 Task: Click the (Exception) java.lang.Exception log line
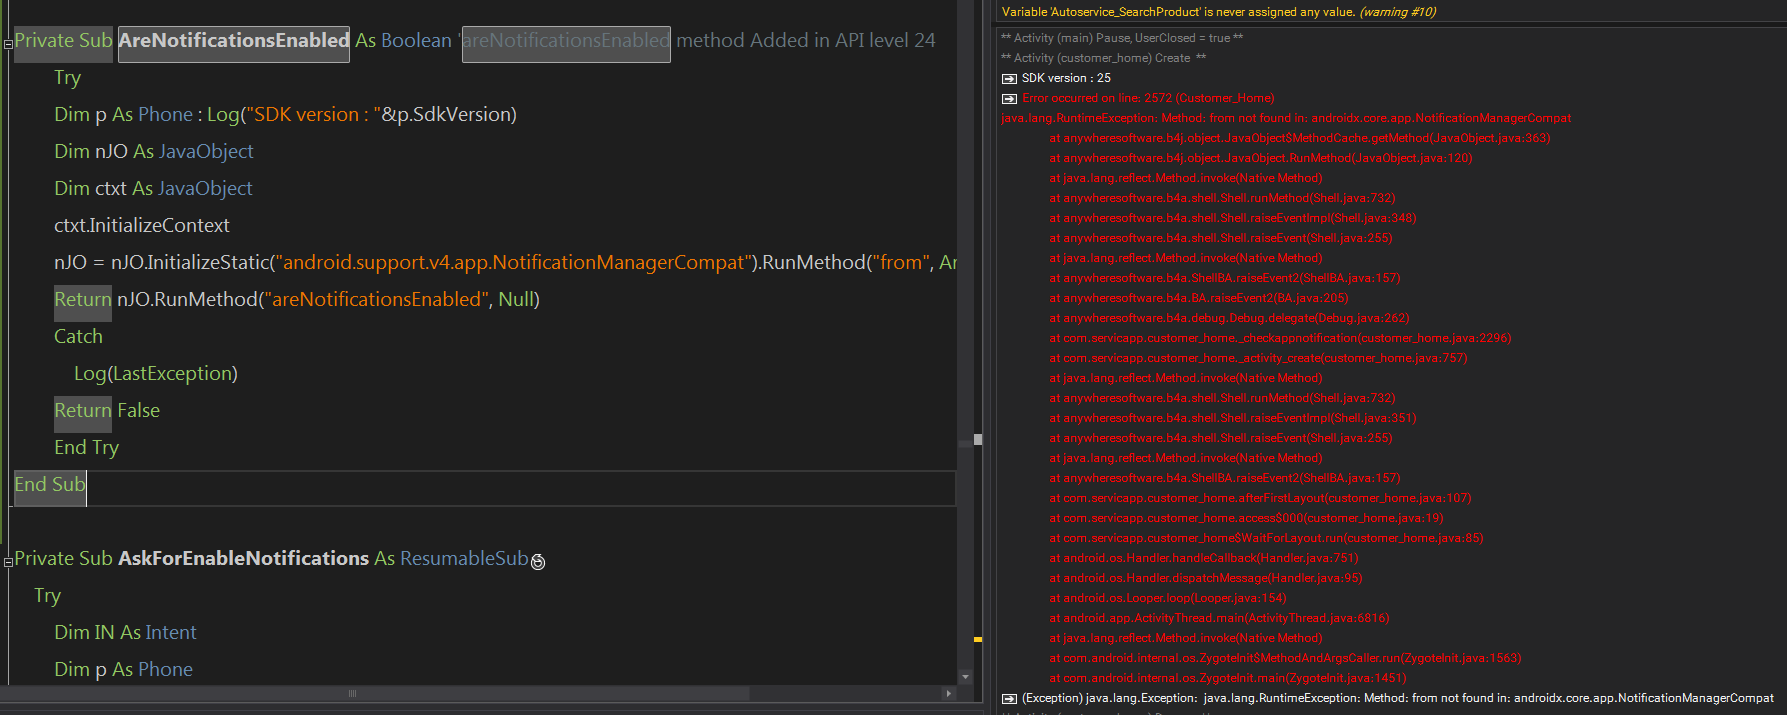coord(1398,698)
